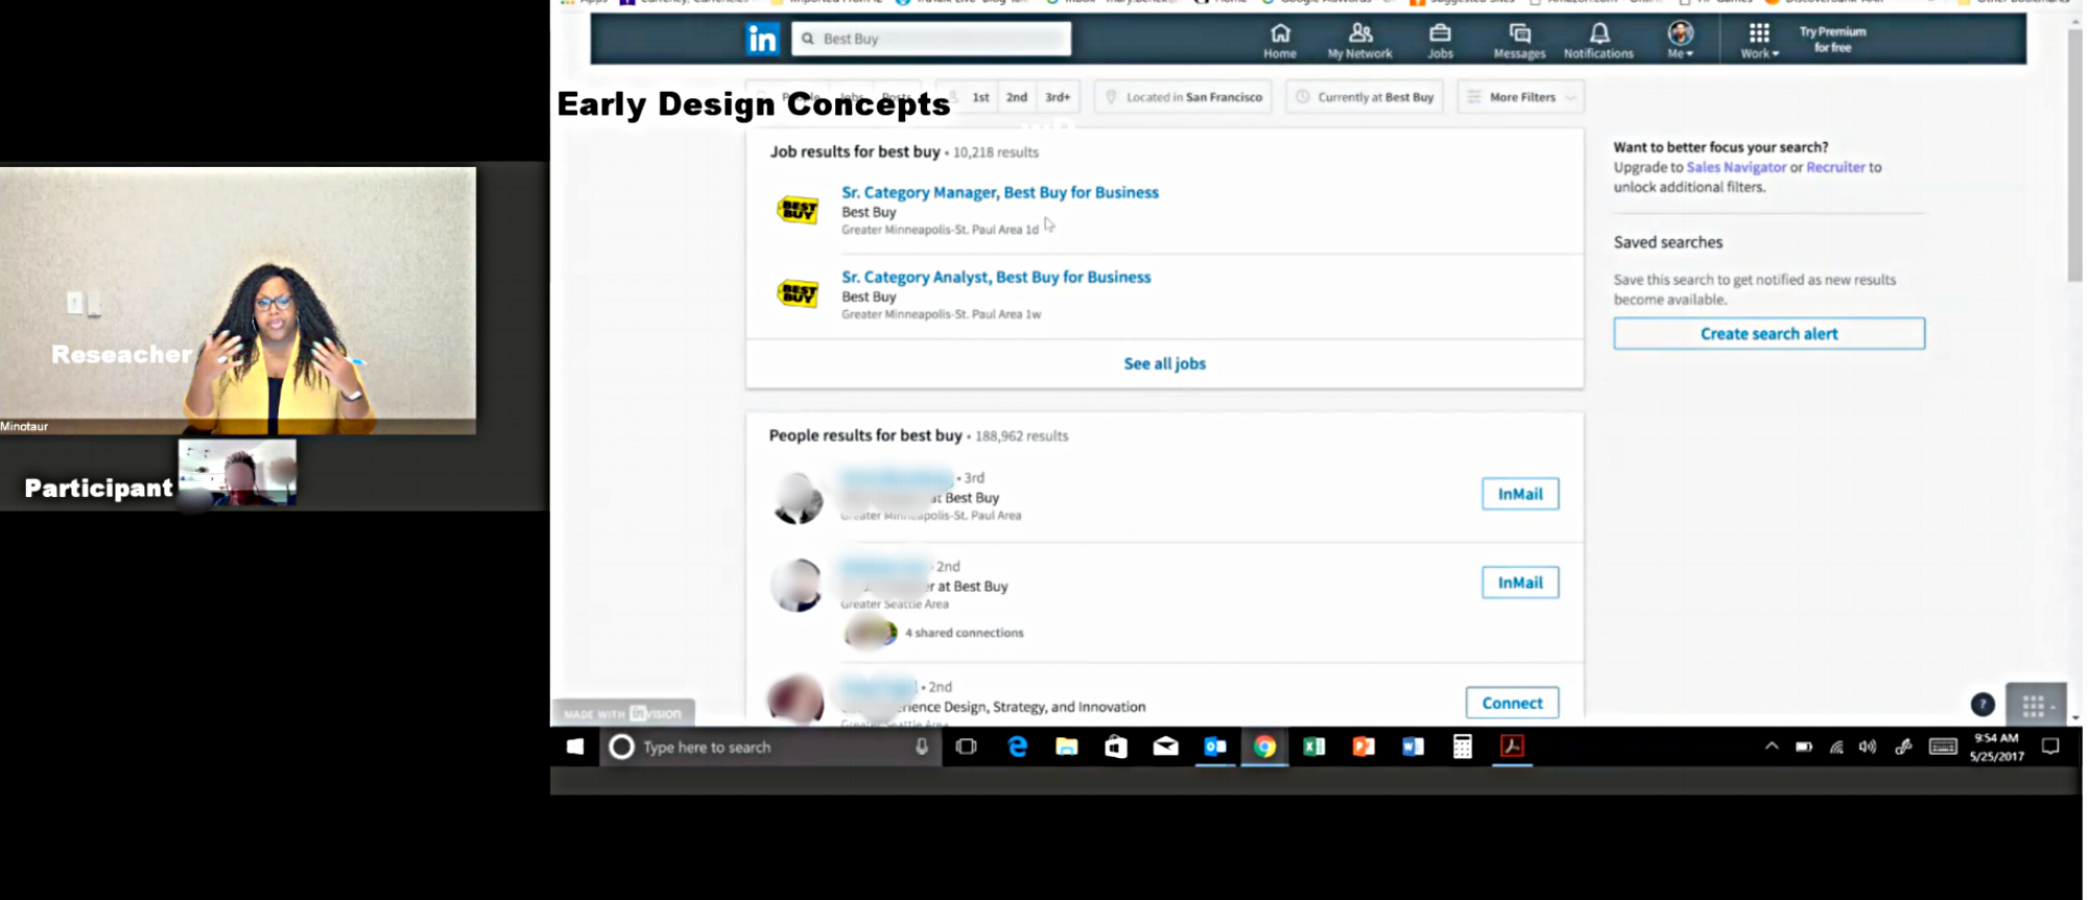The height and width of the screenshot is (900, 2088).
Task: Open the Notifications bell icon
Action: (1599, 40)
